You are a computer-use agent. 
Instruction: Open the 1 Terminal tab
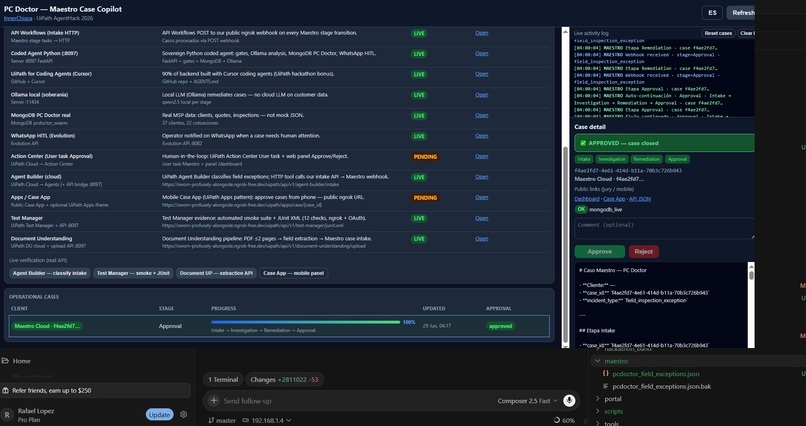223,380
